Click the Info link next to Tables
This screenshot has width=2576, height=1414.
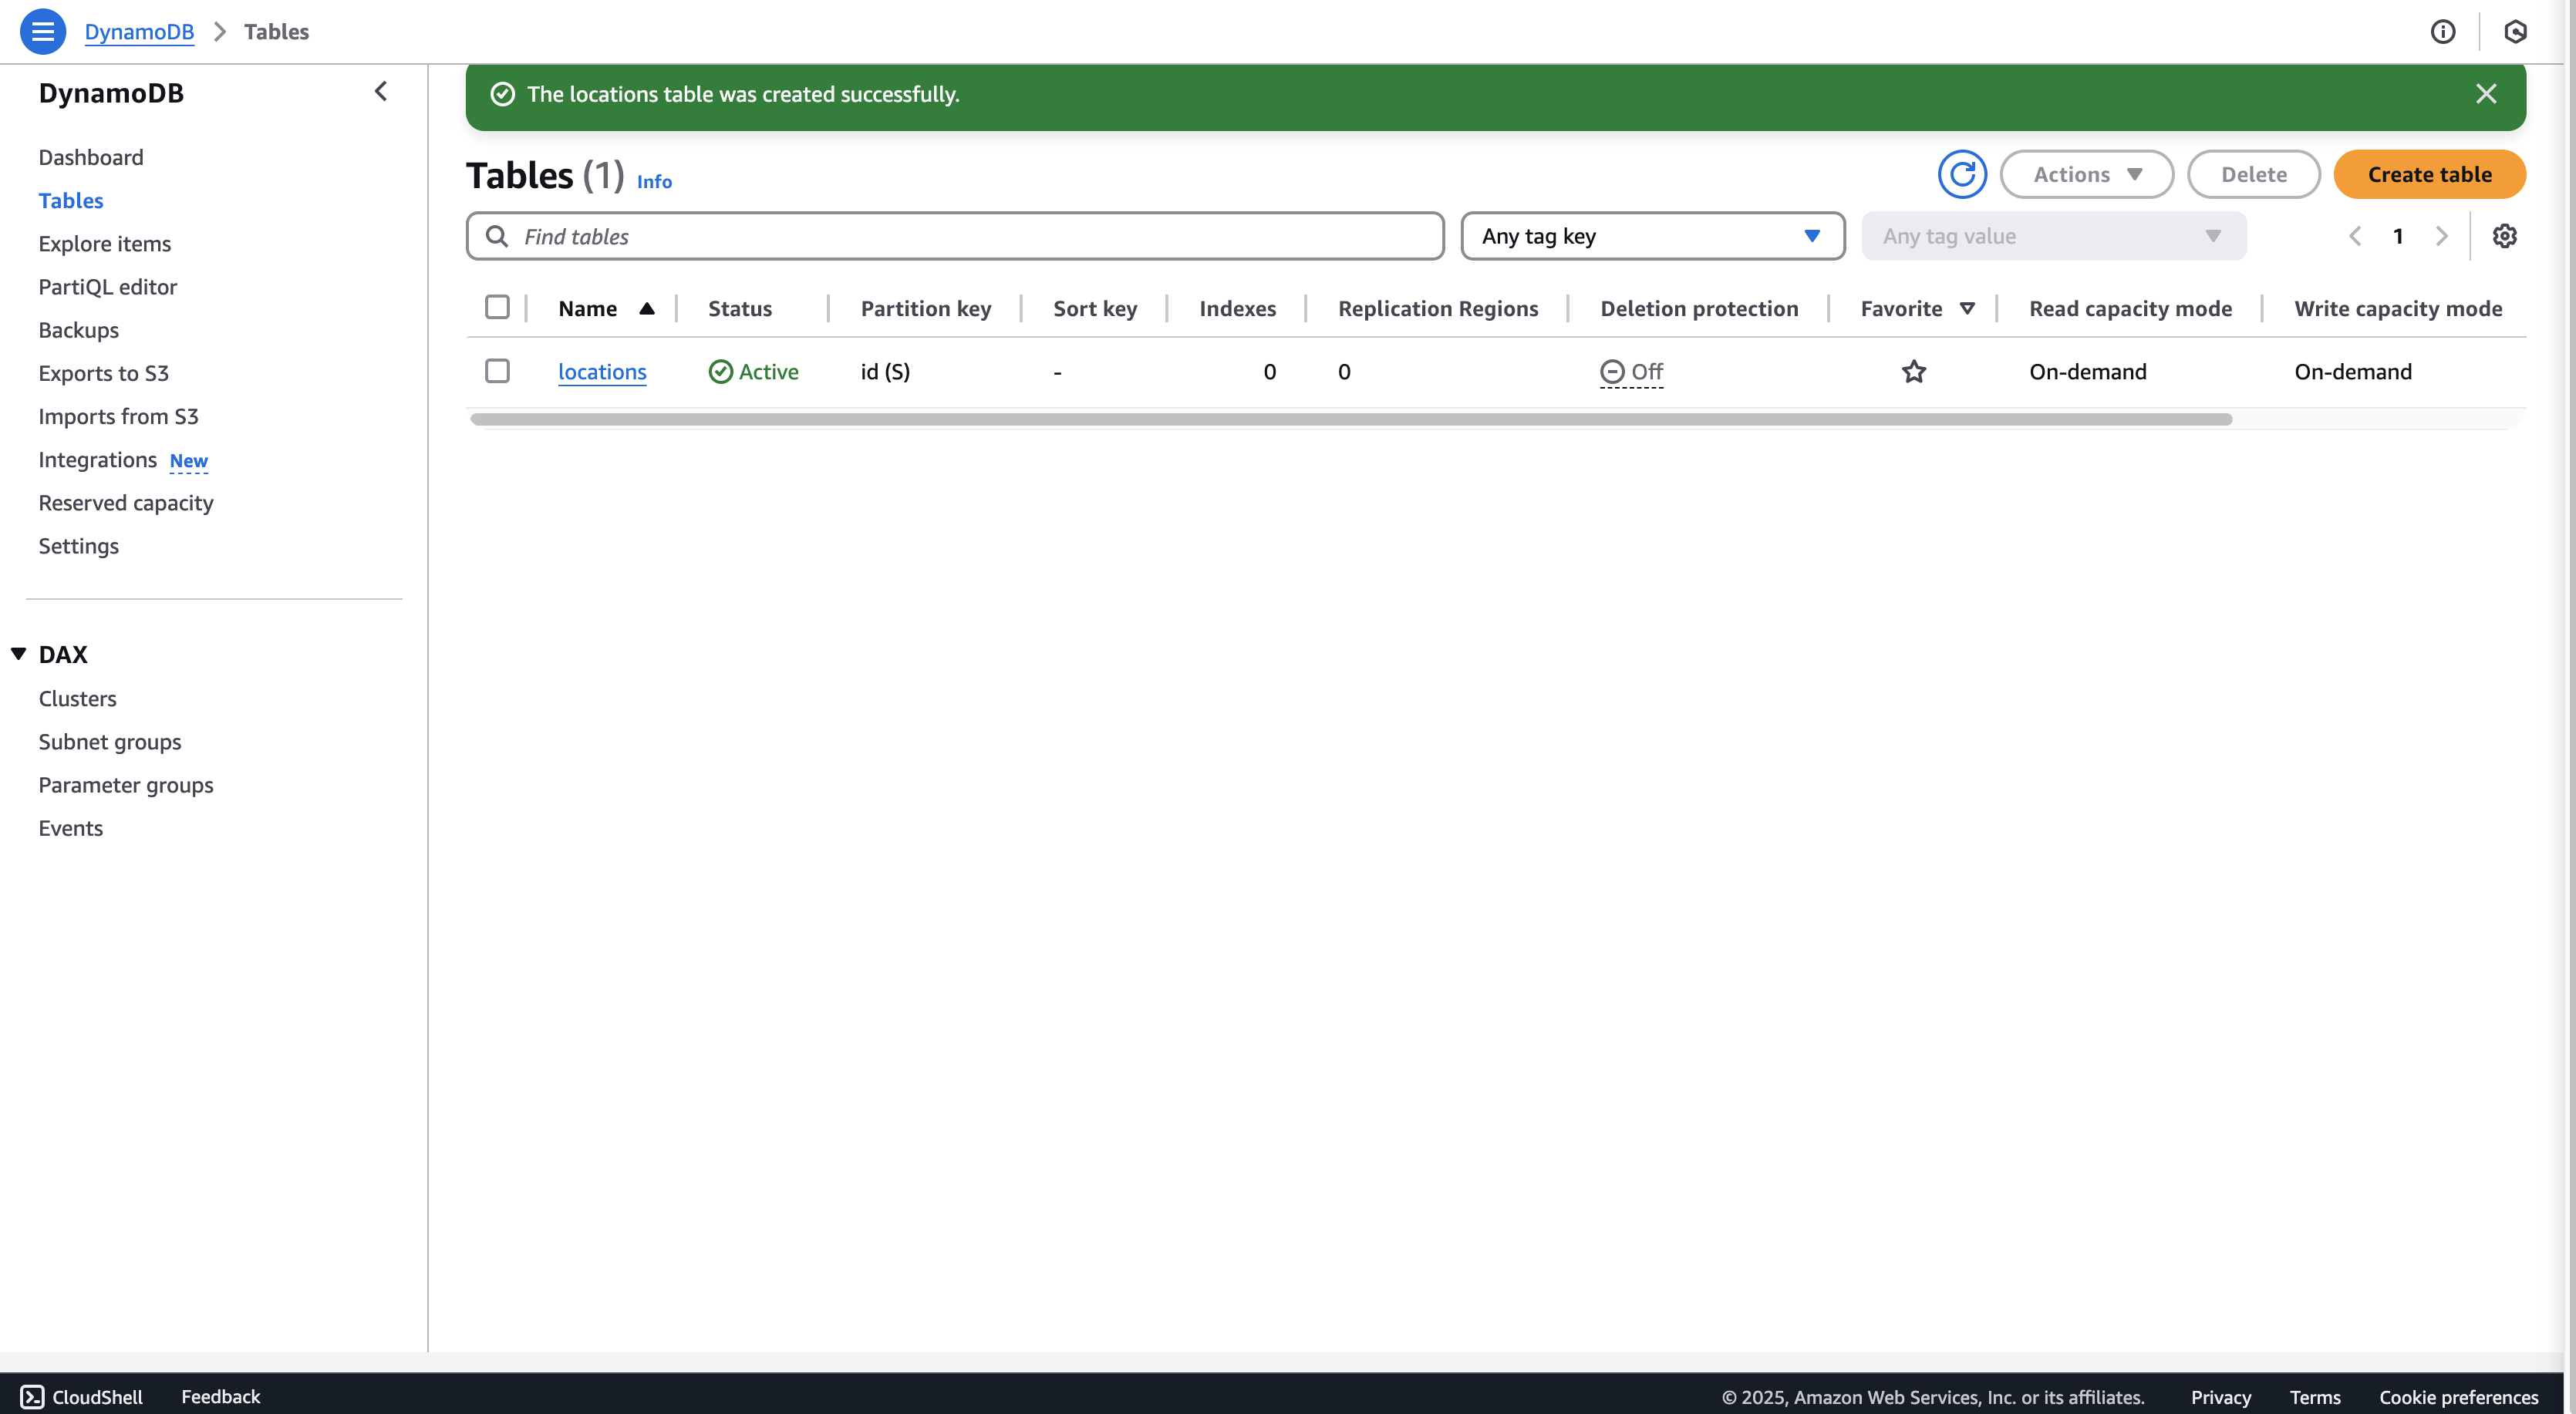click(x=654, y=181)
